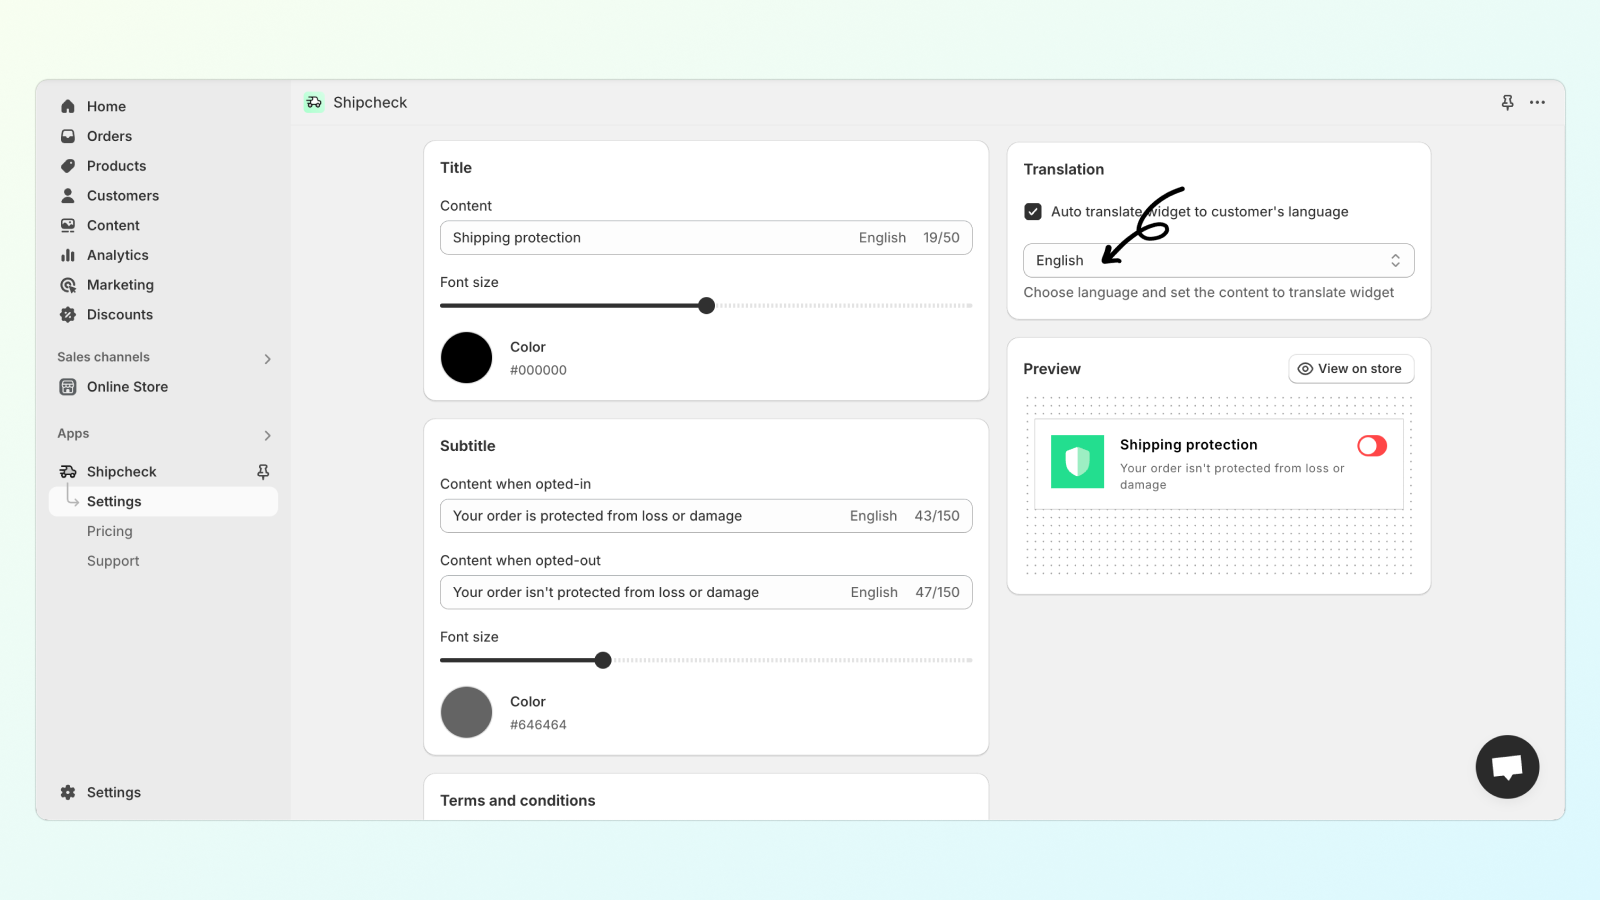
Task: Open the English language dropdown
Action: click(1218, 260)
